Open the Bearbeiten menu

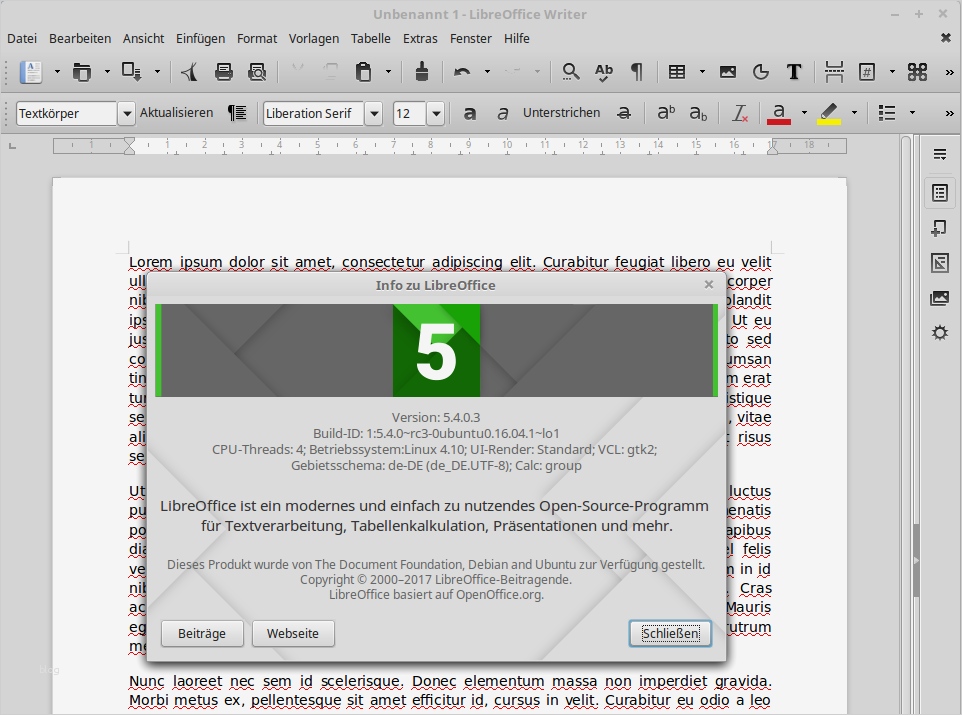(x=80, y=39)
